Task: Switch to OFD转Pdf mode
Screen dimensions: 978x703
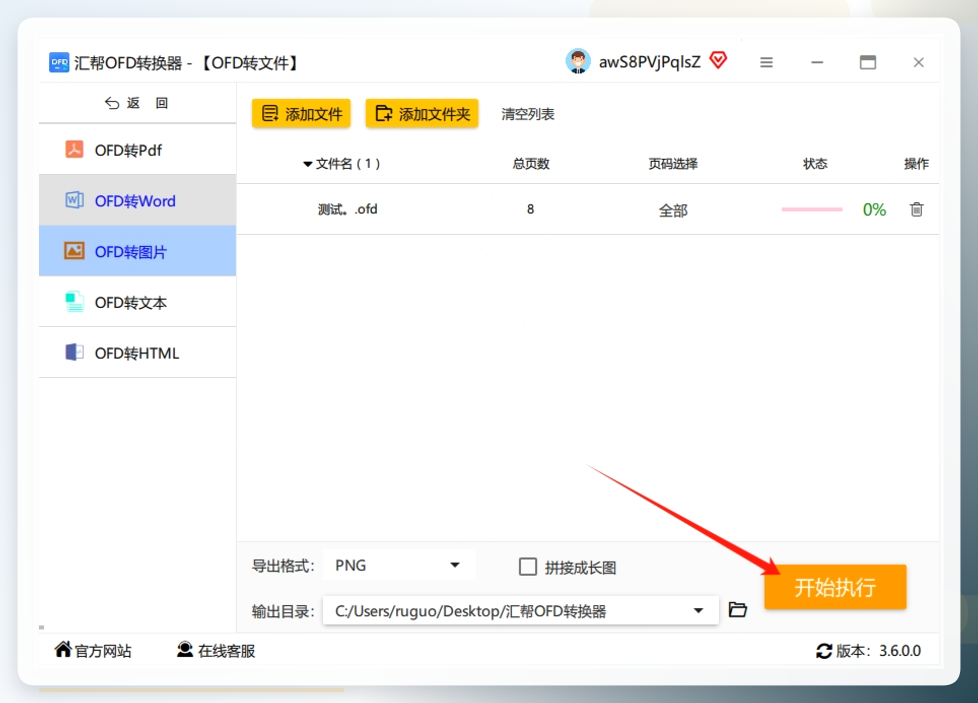Action: (x=137, y=150)
